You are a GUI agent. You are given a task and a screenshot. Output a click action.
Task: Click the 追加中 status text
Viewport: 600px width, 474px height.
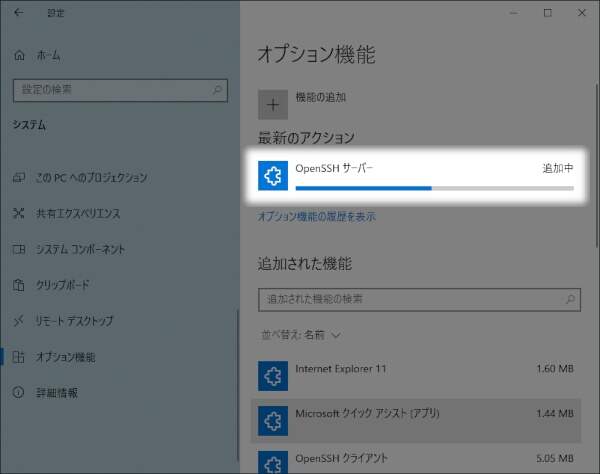point(558,168)
